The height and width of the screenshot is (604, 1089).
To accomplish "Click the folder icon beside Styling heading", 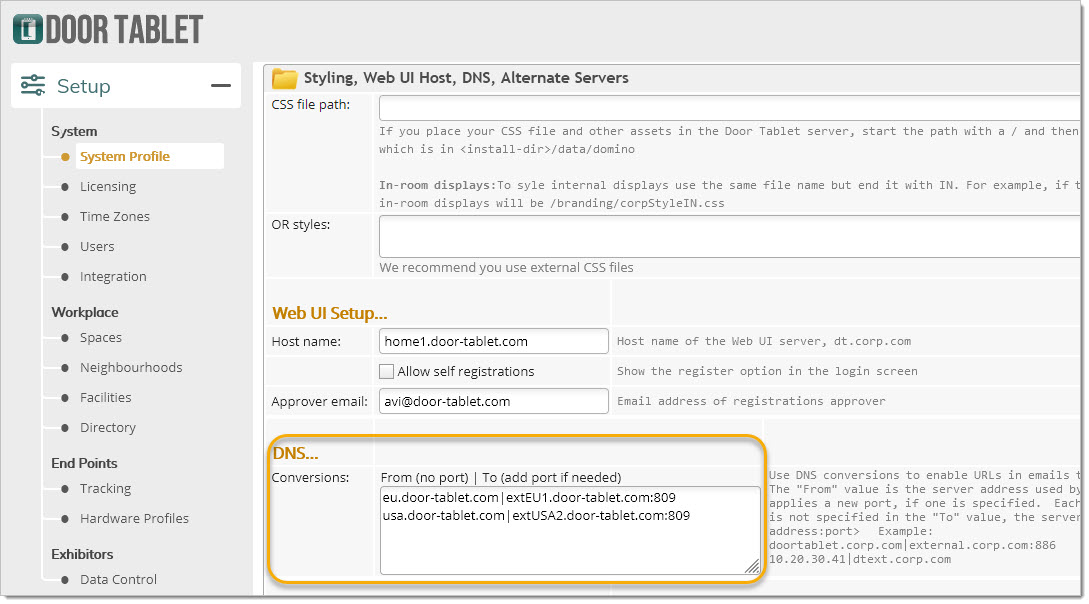I will 284,78.
